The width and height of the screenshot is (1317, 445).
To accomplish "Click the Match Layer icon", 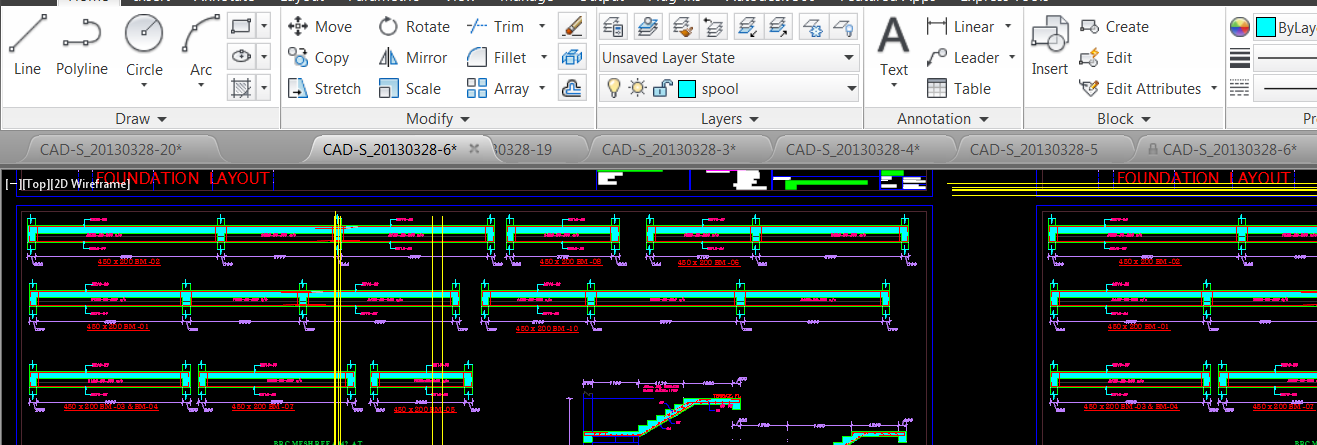I will (x=682, y=26).
